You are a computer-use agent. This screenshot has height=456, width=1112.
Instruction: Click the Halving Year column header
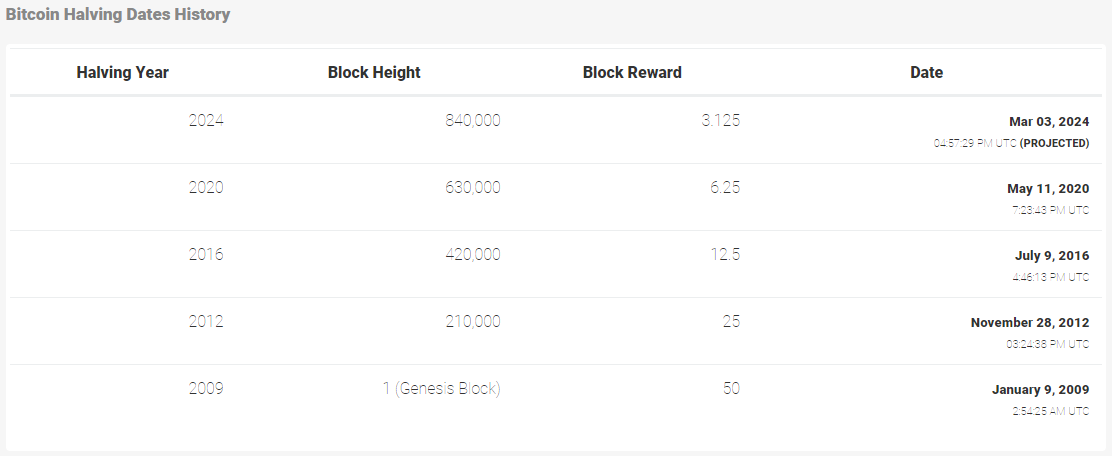tap(123, 72)
